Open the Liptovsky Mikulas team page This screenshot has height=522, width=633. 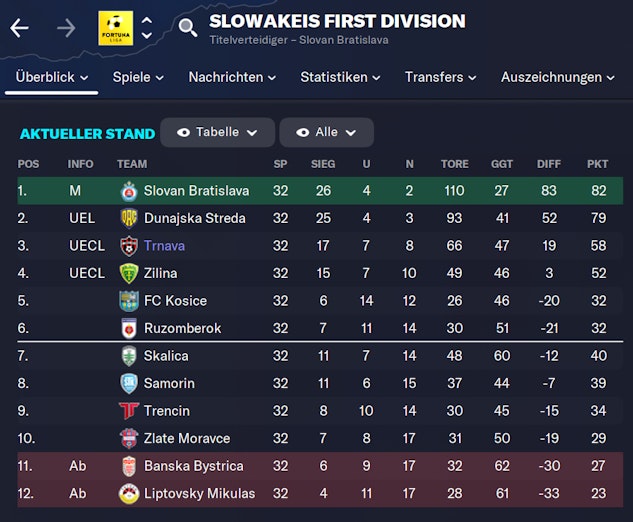point(199,494)
